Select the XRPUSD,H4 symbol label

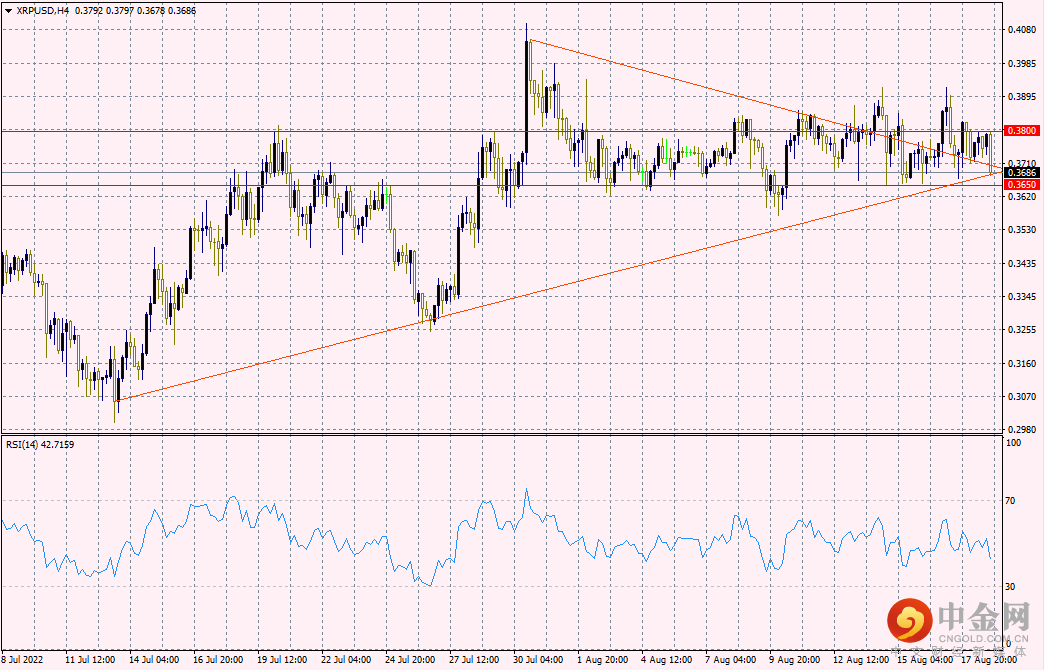42,11
